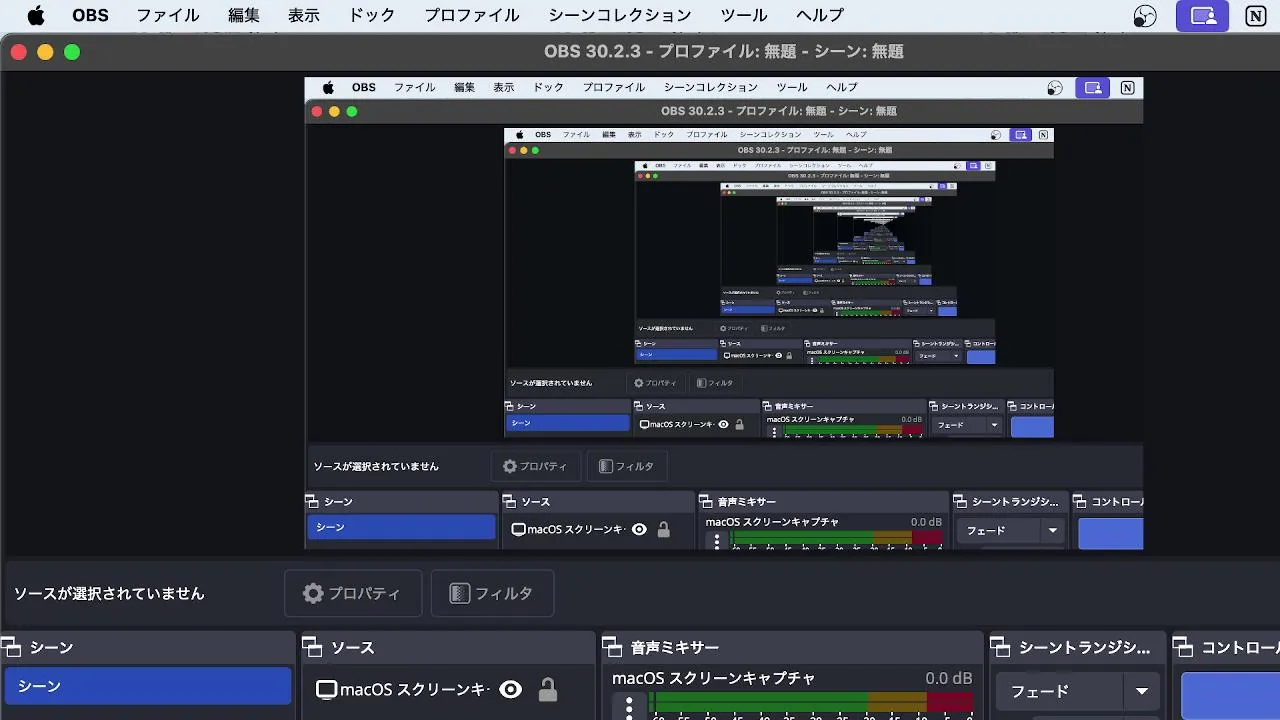Click the フェード dropdown in the largest mirrored preview
The width and height of the screenshot is (1280, 720).
(x=1011, y=530)
